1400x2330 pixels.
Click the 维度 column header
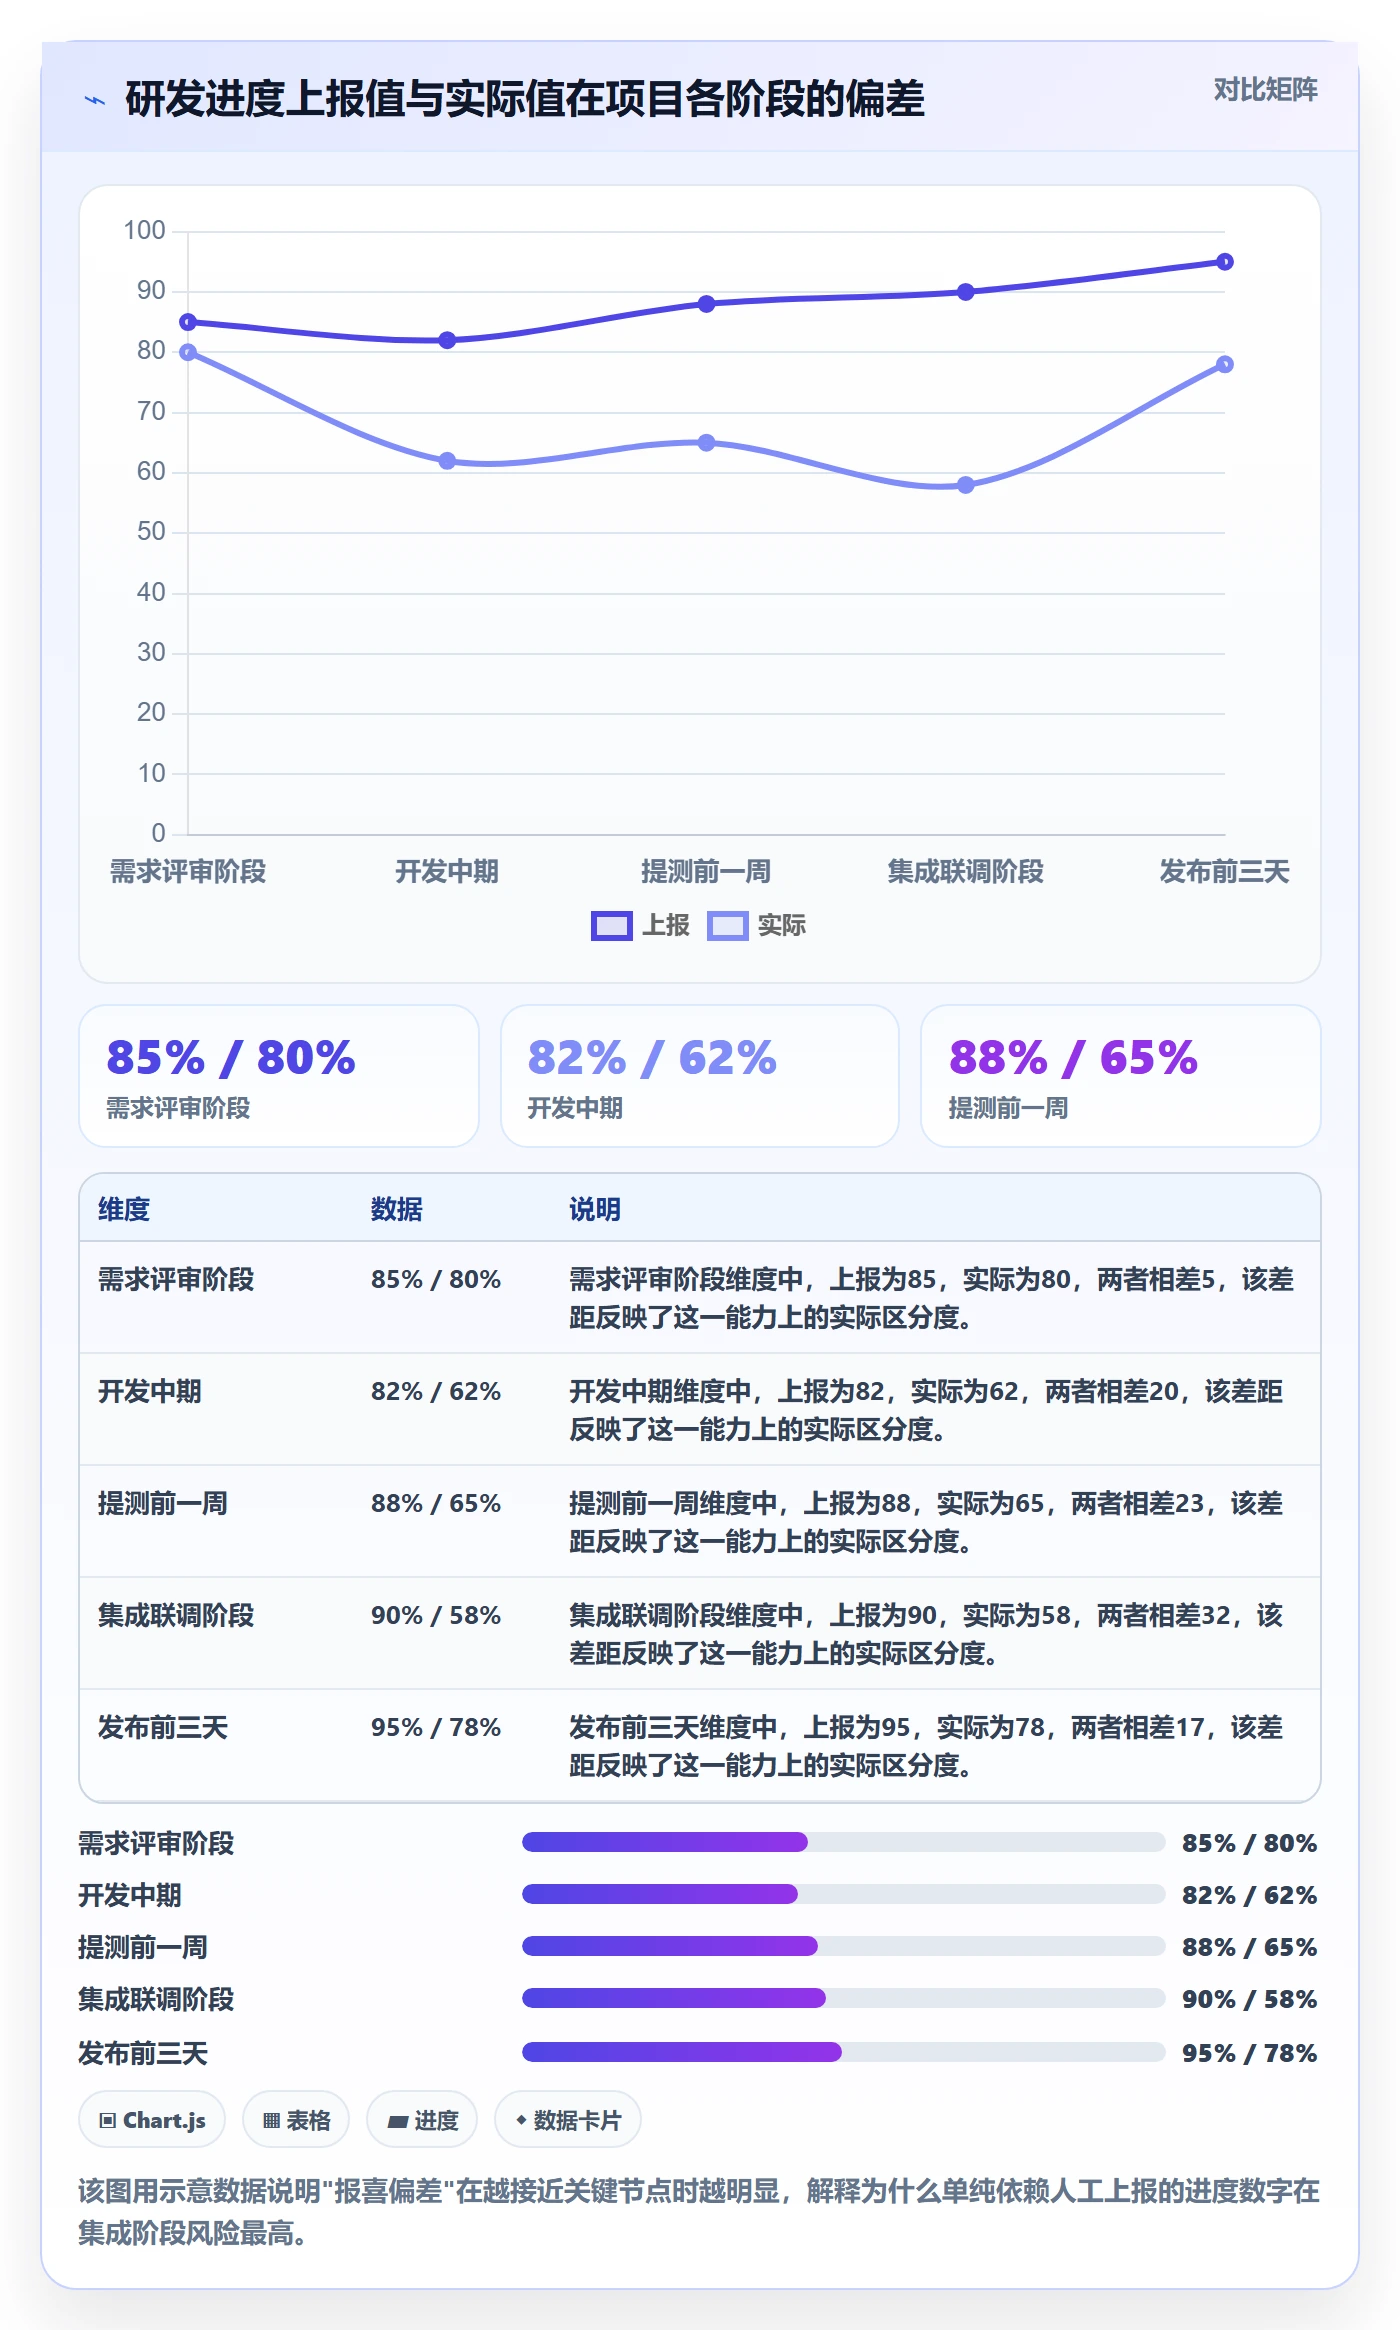(x=124, y=1209)
